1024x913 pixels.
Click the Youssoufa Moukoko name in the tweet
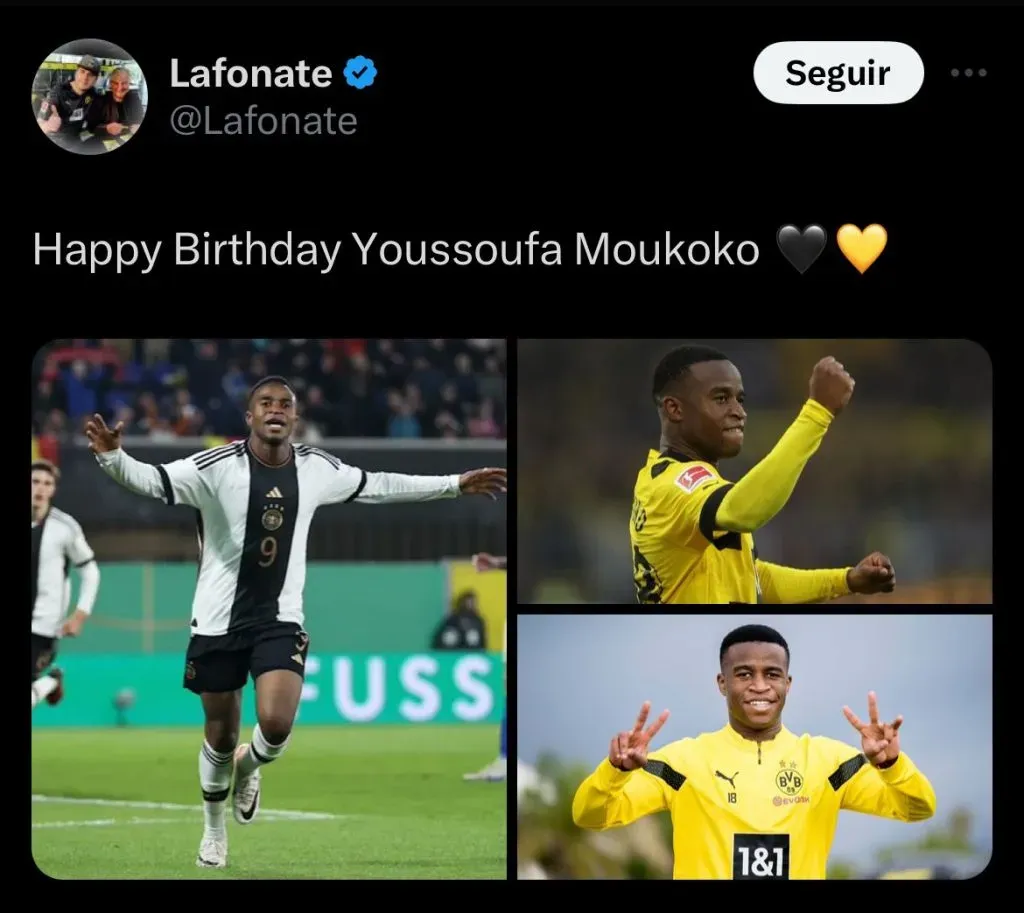[556, 250]
